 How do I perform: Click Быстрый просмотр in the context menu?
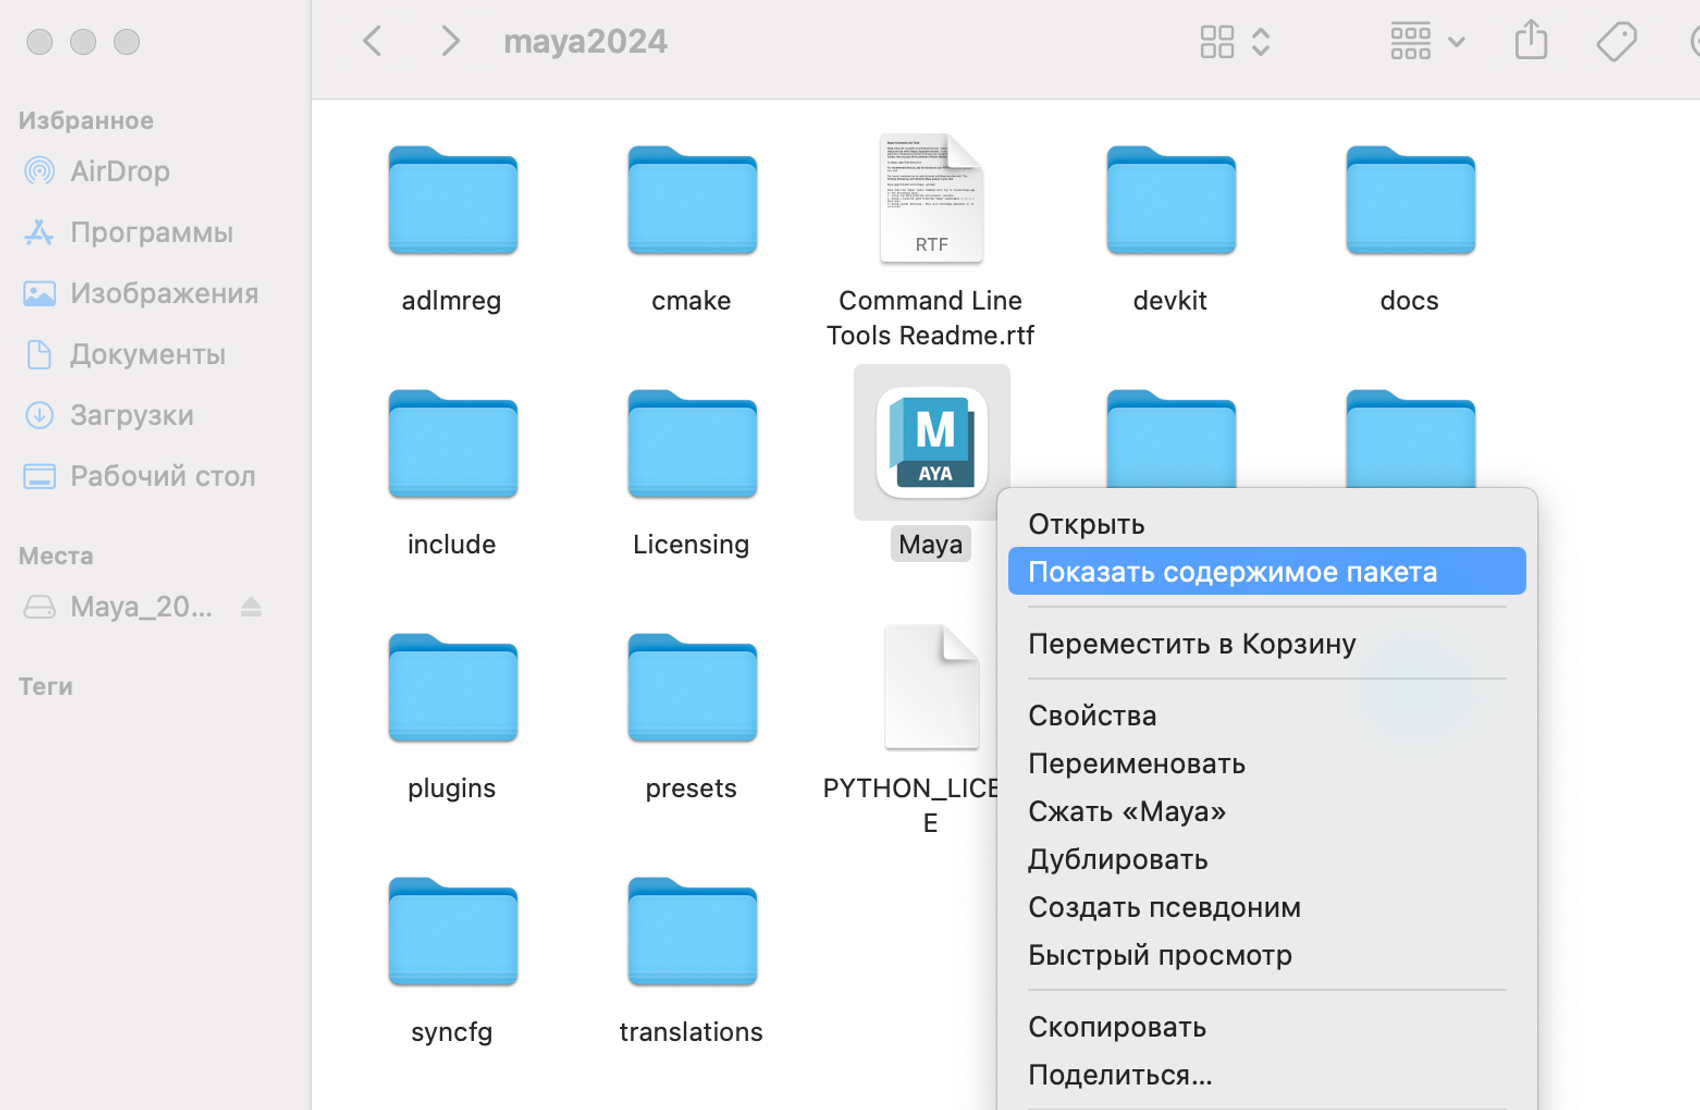tap(1160, 954)
